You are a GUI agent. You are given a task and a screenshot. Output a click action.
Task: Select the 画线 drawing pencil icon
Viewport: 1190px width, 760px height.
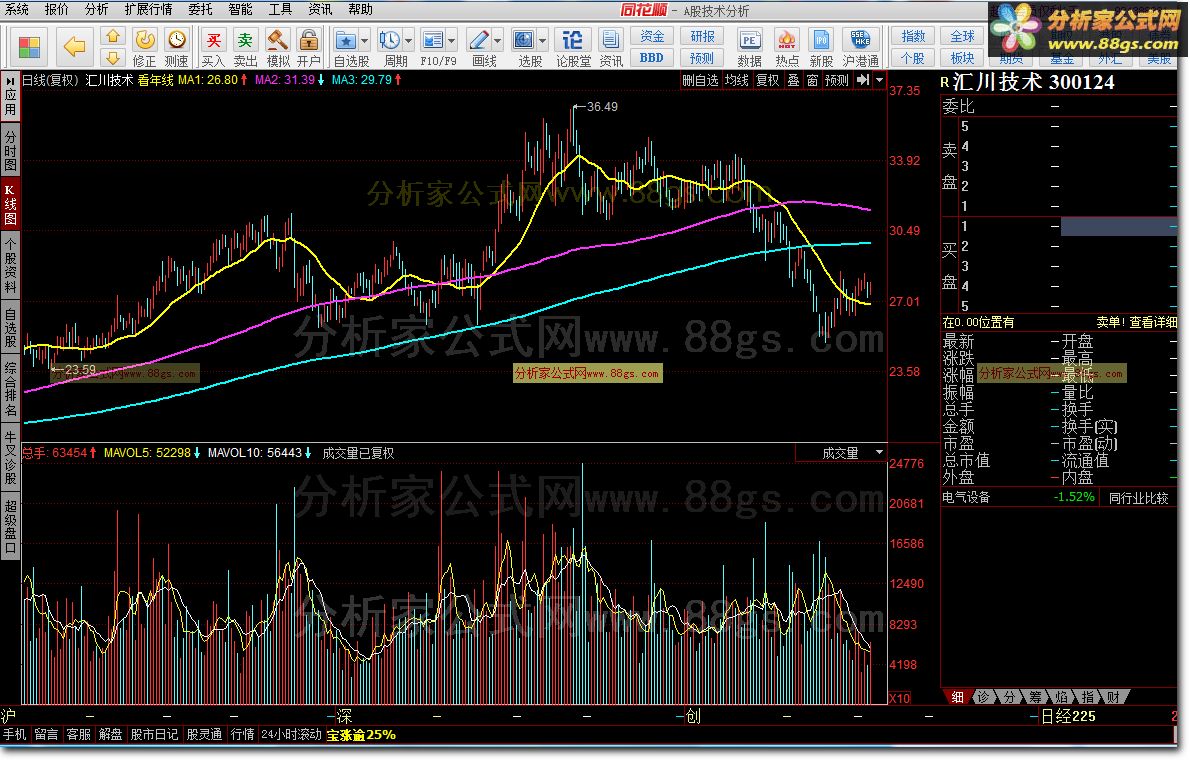[480, 47]
